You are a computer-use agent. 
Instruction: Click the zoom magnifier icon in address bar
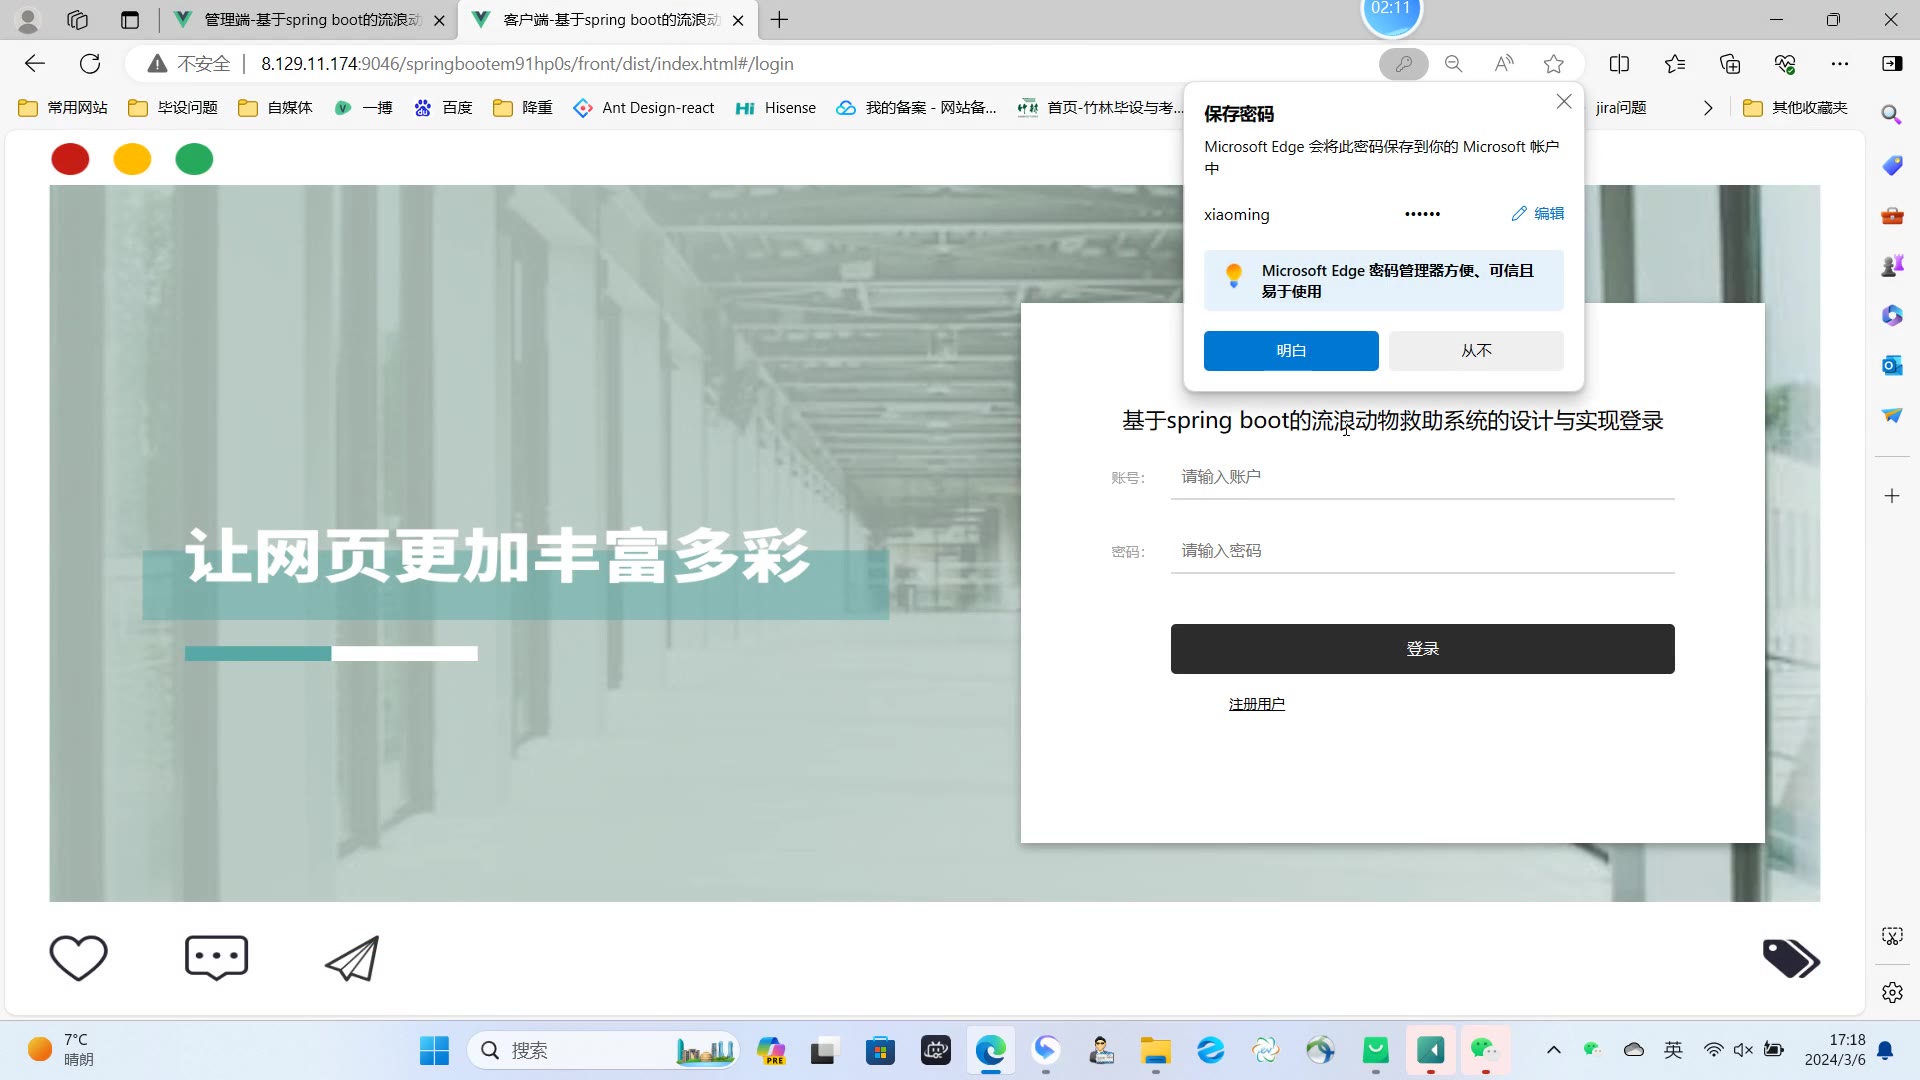[1454, 64]
